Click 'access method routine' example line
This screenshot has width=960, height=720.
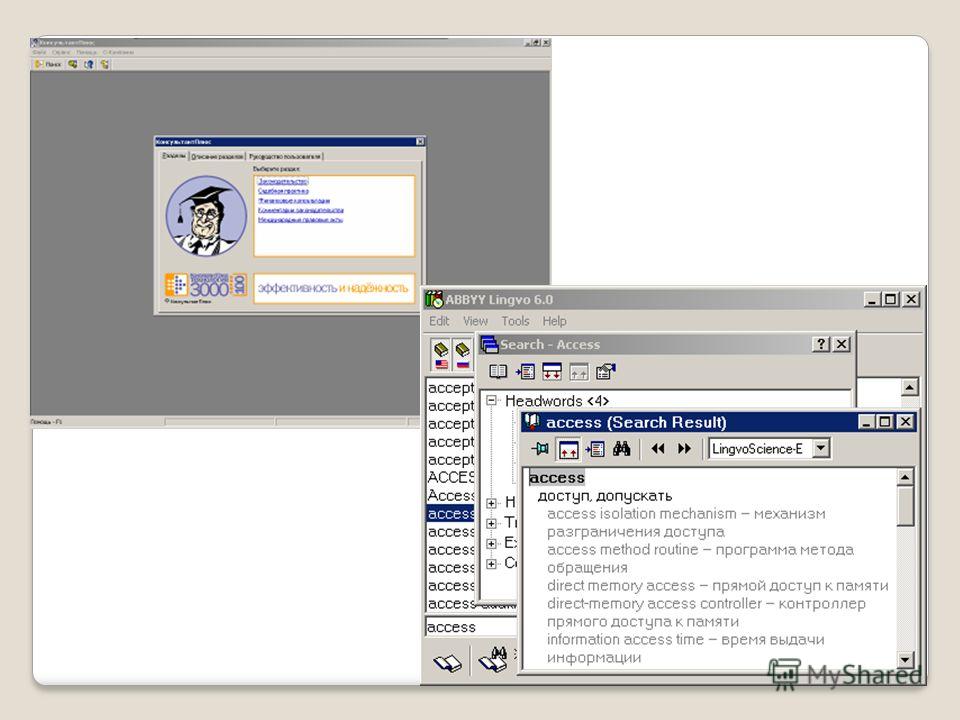coord(700,558)
